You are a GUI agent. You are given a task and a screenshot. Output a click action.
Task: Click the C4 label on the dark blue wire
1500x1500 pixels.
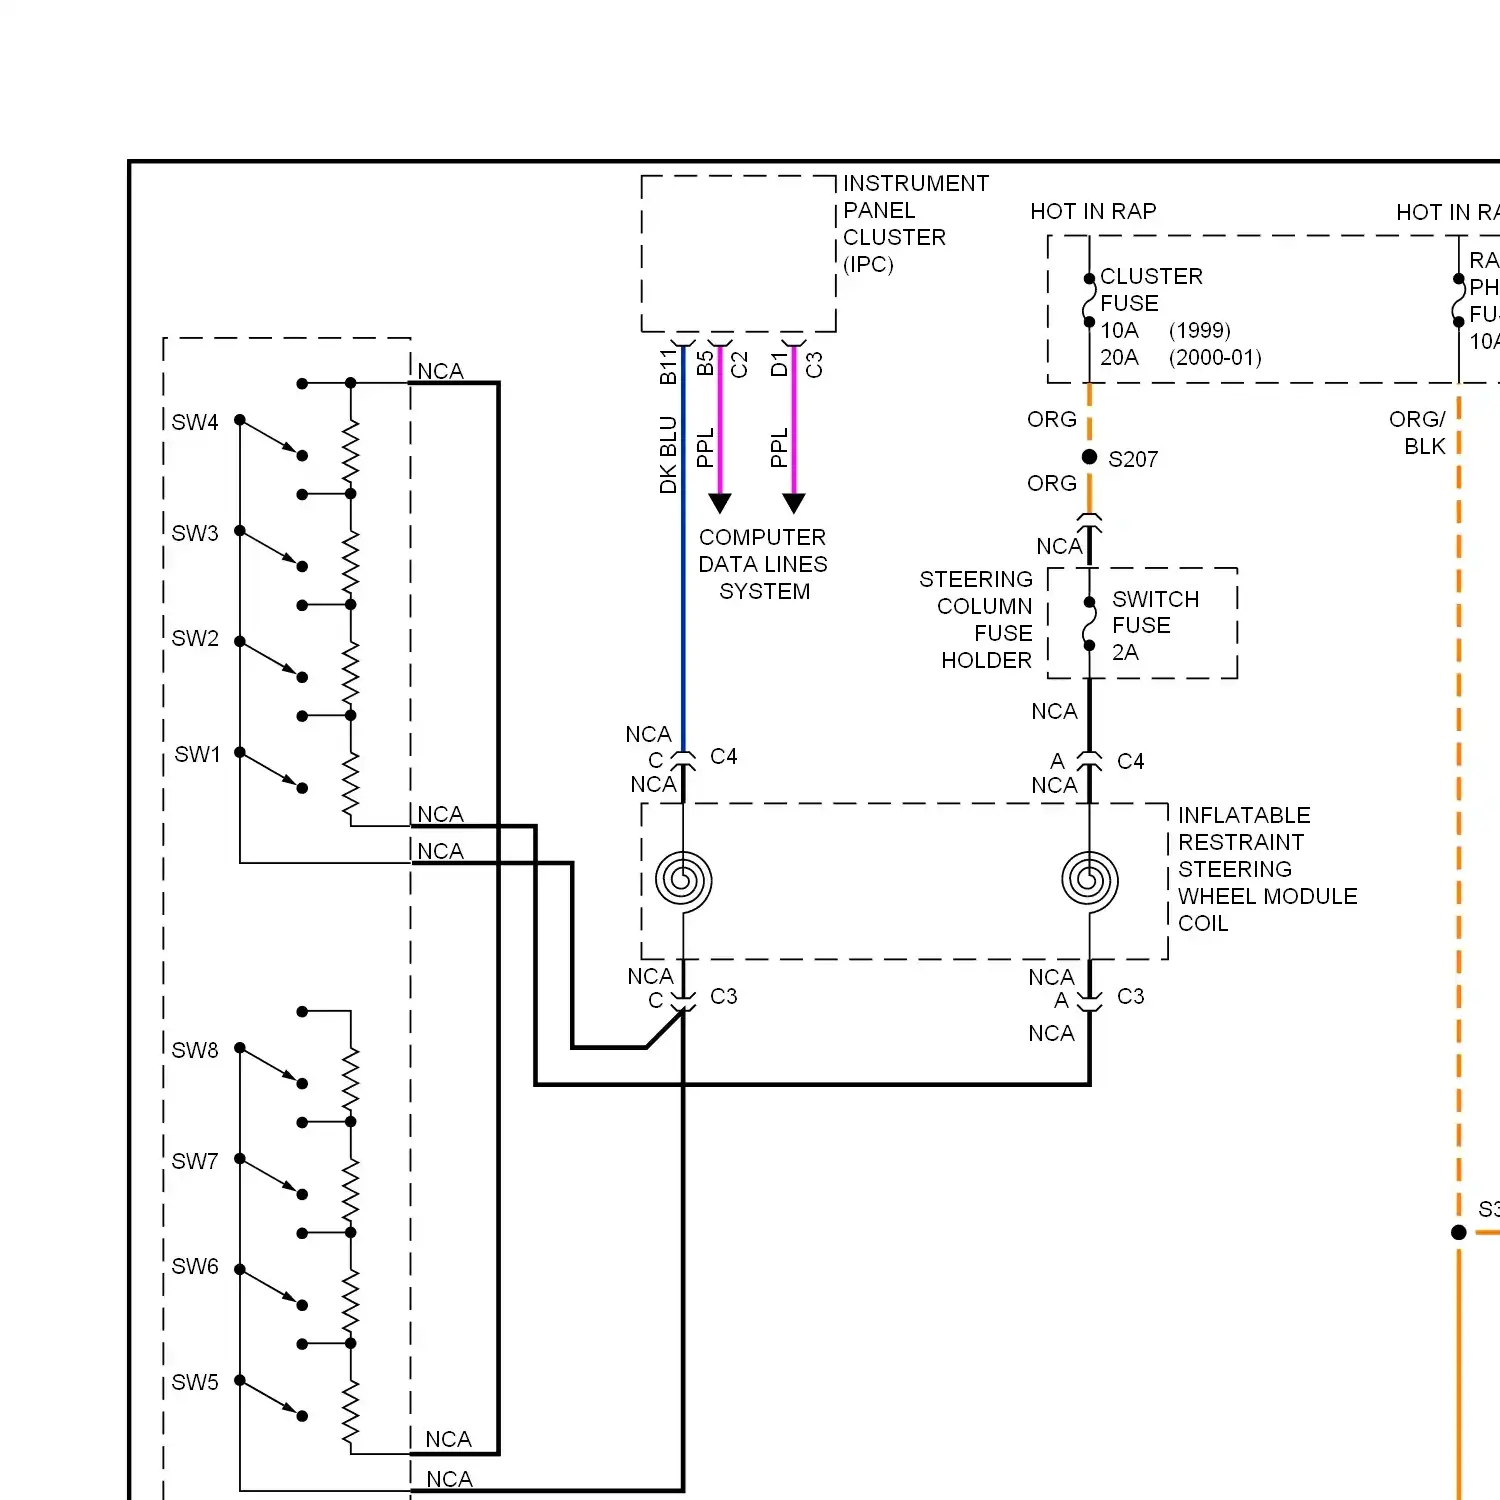tap(724, 756)
